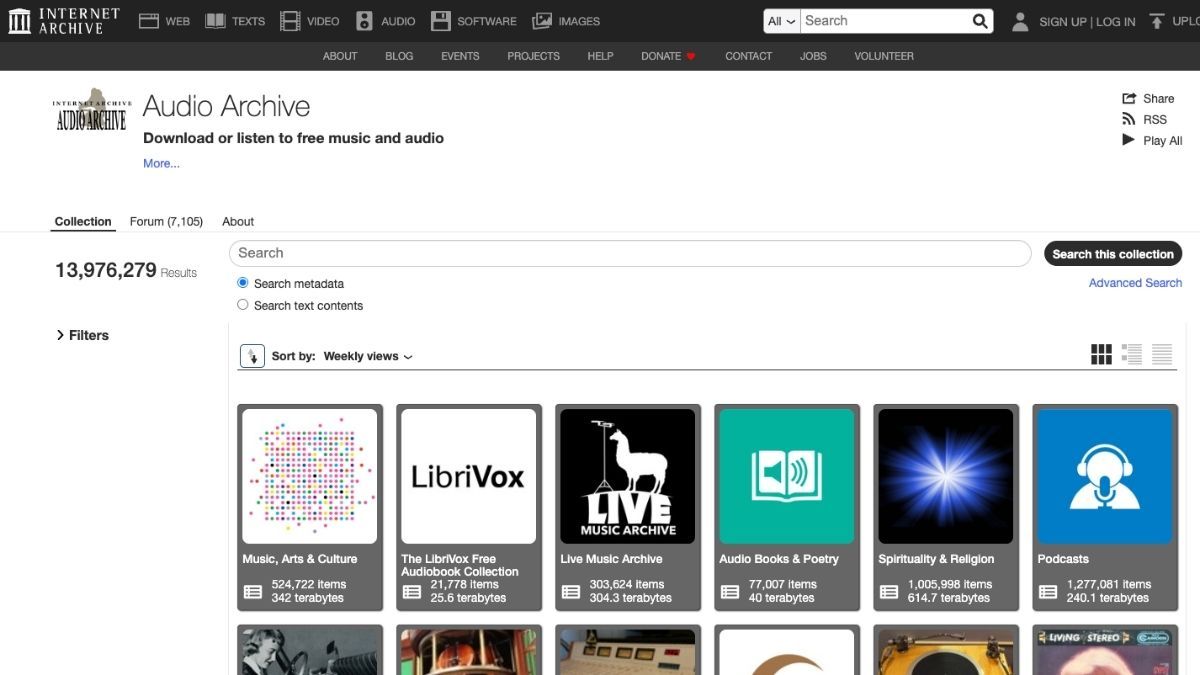Click the top bar Search field
The image size is (1200, 675).
click(885, 21)
